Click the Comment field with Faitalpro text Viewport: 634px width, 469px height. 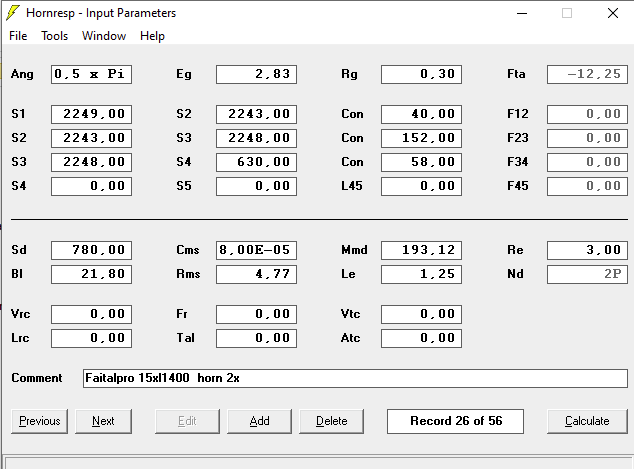point(355,378)
